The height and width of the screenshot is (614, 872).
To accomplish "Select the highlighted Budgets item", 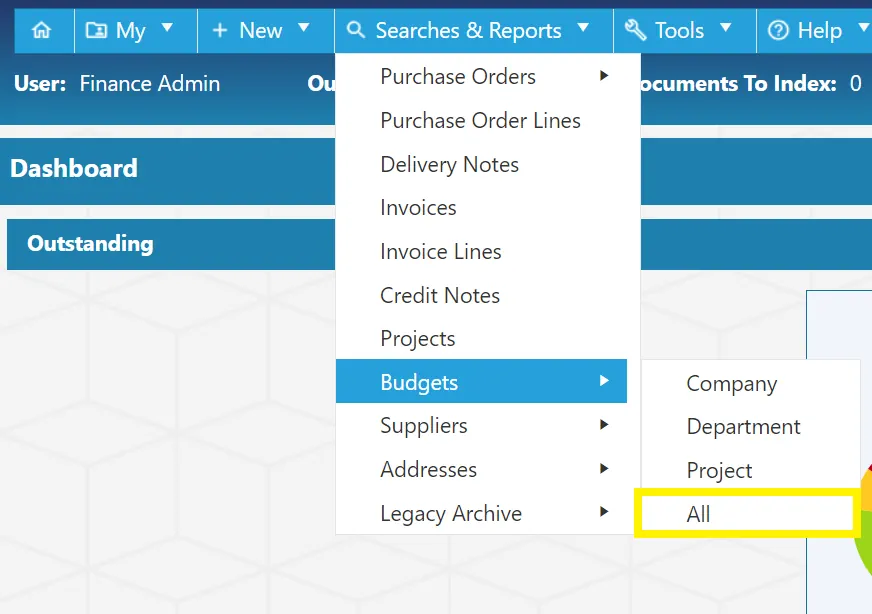I will tap(482, 381).
